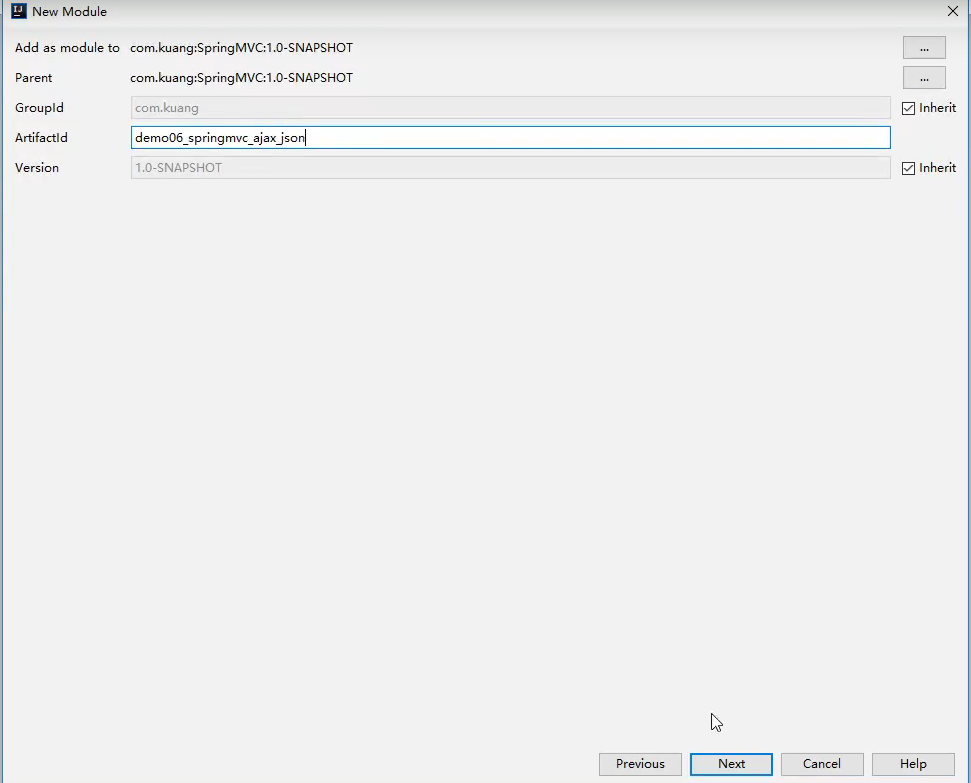Image resolution: width=971 pixels, height=783 pixels.
Task: Click the Version field 1.0-SNAPSHOT
Action: point(510,168)
